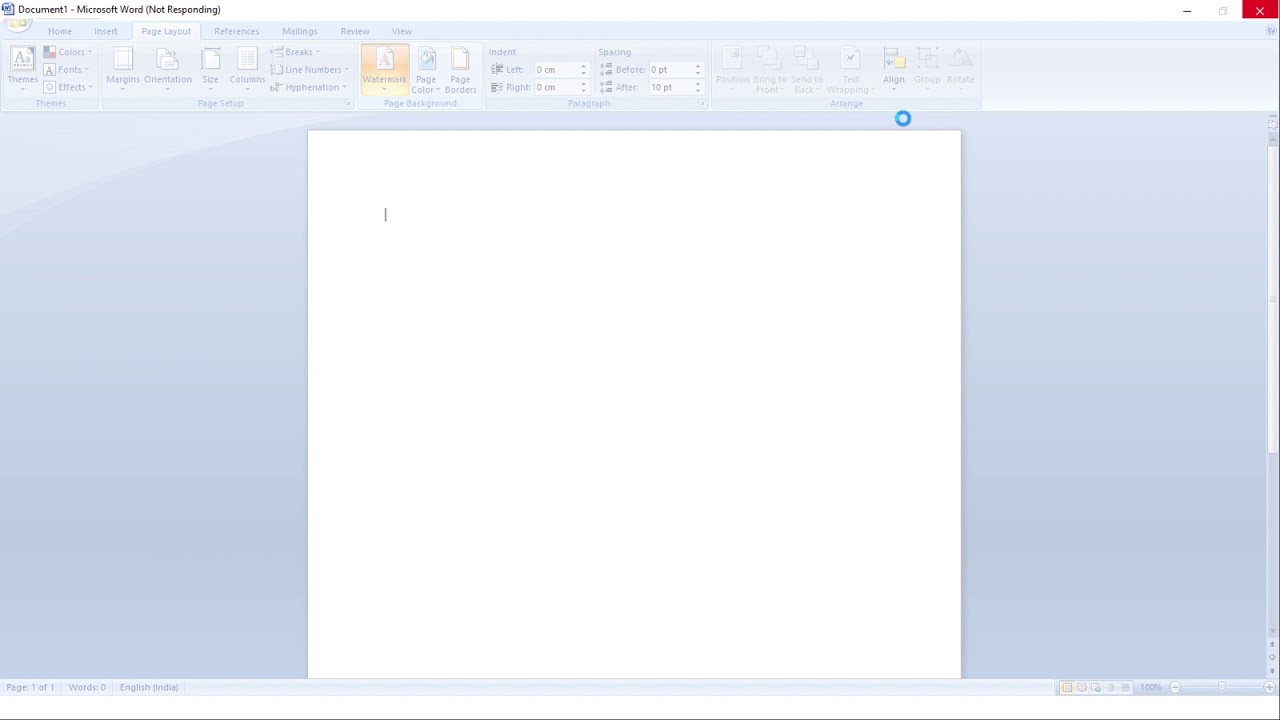The image size is (1280, 720).
Task: Open the page Size options
Action: pos(210,69)
